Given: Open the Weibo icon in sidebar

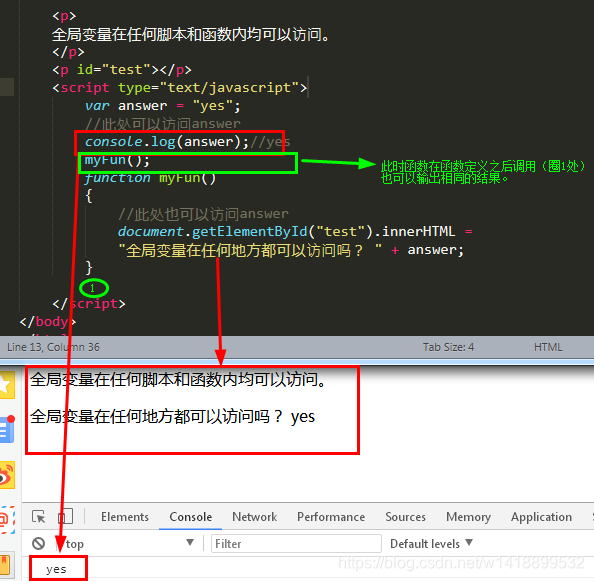Looking at the screenshot, I should pyautogui.click(x=7, y=475).
